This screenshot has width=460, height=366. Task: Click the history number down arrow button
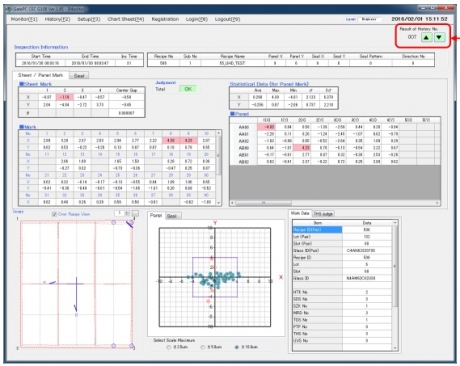439,37
